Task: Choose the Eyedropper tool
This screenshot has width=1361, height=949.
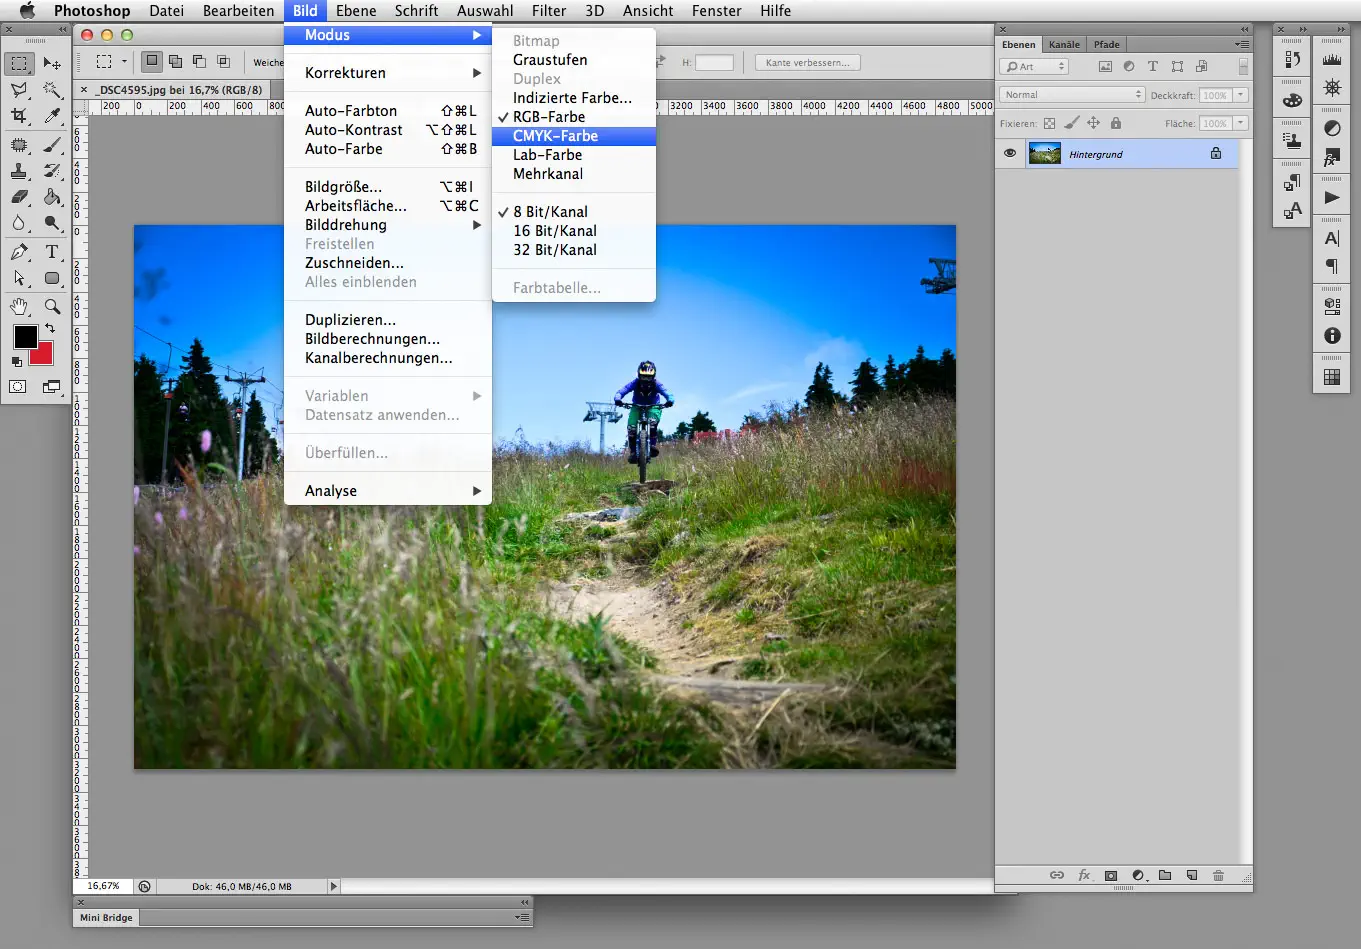Action: point(52,115)
